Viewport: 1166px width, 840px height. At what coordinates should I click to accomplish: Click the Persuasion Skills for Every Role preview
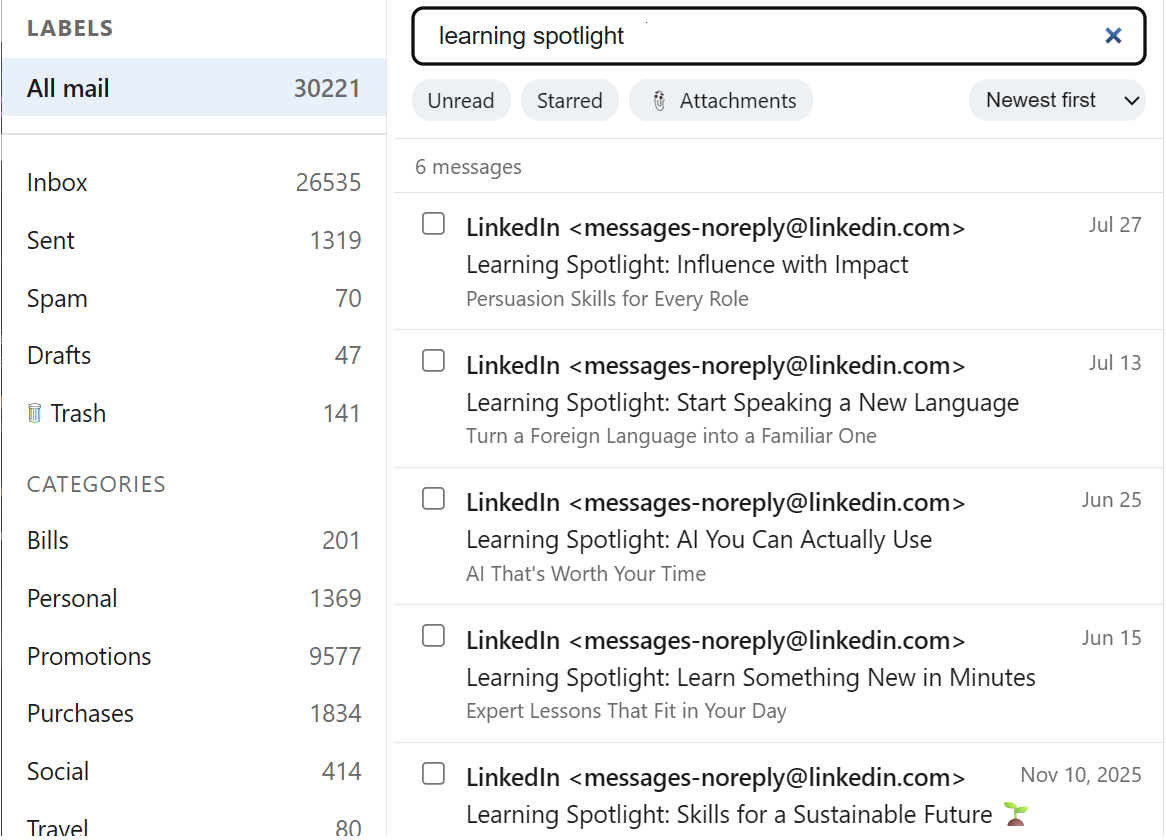[x=607, y=299]
